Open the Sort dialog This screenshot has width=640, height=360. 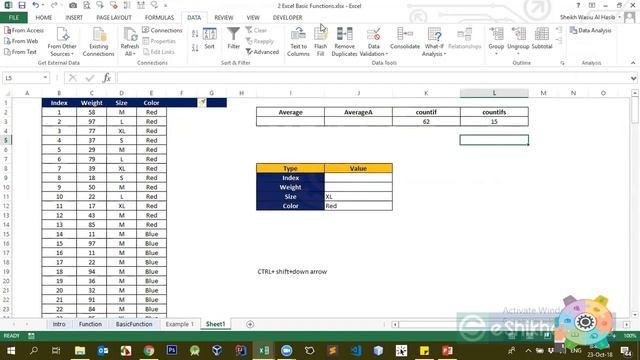point(209,39)
